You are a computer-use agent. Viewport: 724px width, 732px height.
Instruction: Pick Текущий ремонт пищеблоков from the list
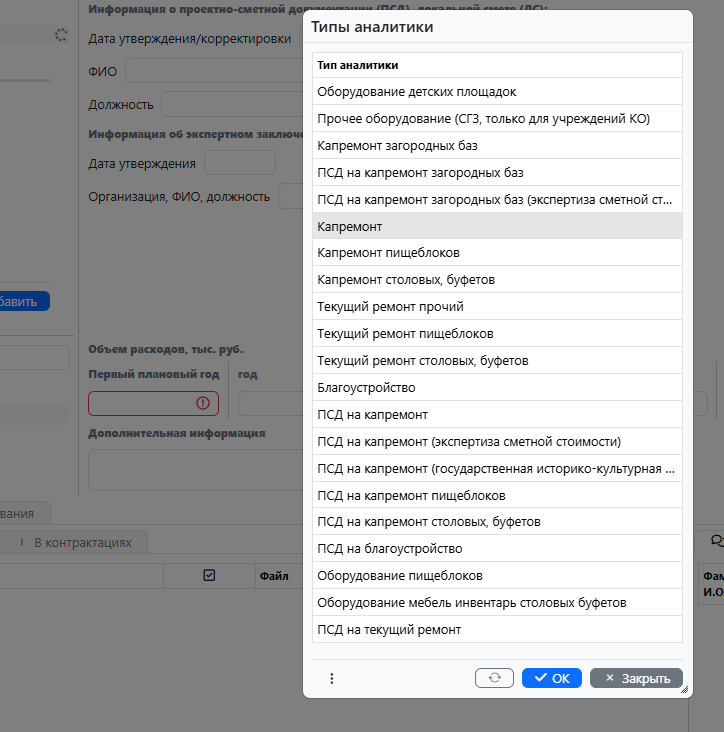(x=497, y=334)
